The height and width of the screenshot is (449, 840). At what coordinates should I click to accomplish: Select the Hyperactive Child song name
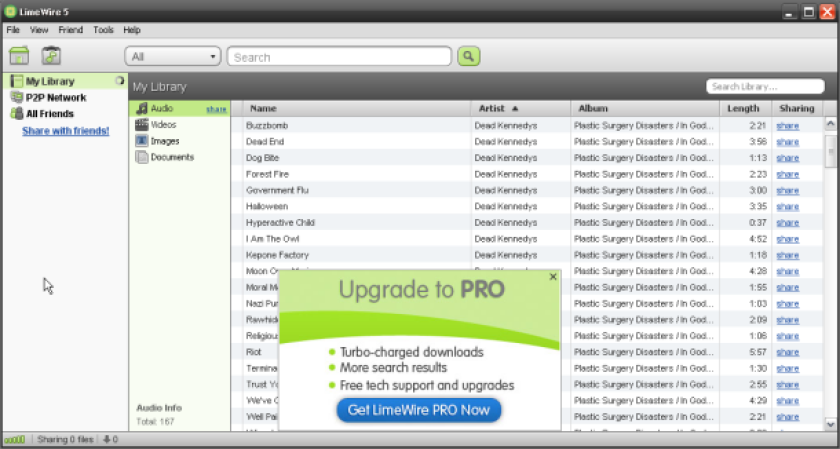(280, 222)
